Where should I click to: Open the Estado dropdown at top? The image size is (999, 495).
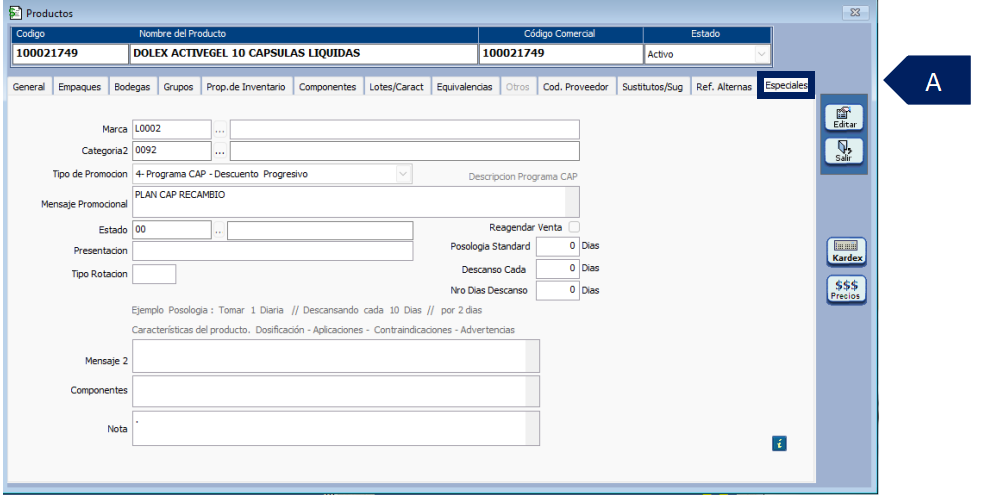(762, 54)
